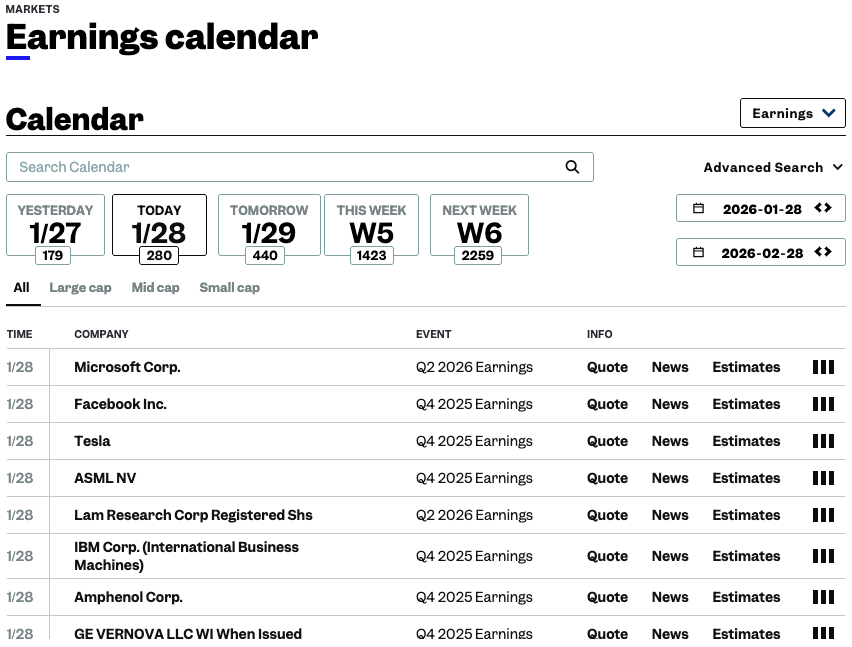Click the stepper arrows beside 2026-02-28
852x647 pixels.
pyautogui.click(x=824, y=252)
